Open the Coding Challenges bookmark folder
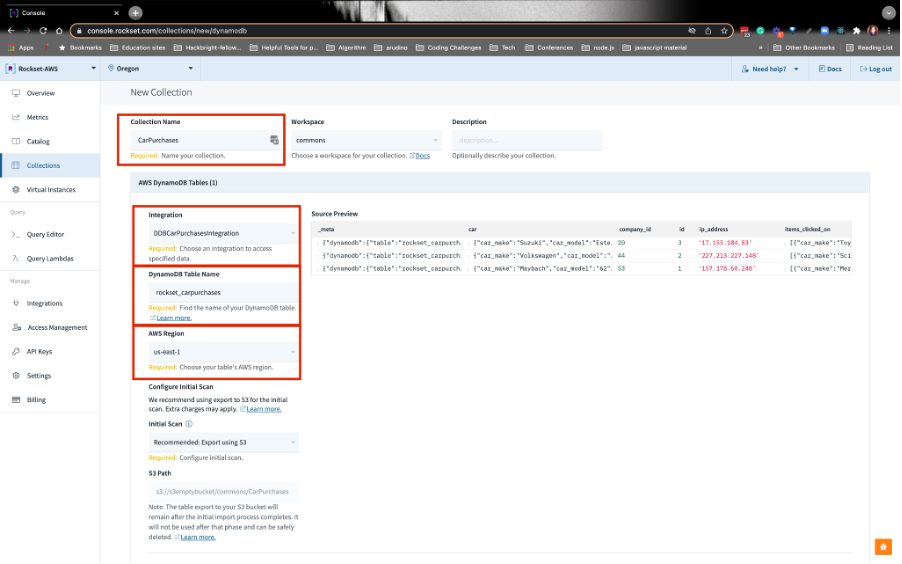 click(x=449, y=48)
